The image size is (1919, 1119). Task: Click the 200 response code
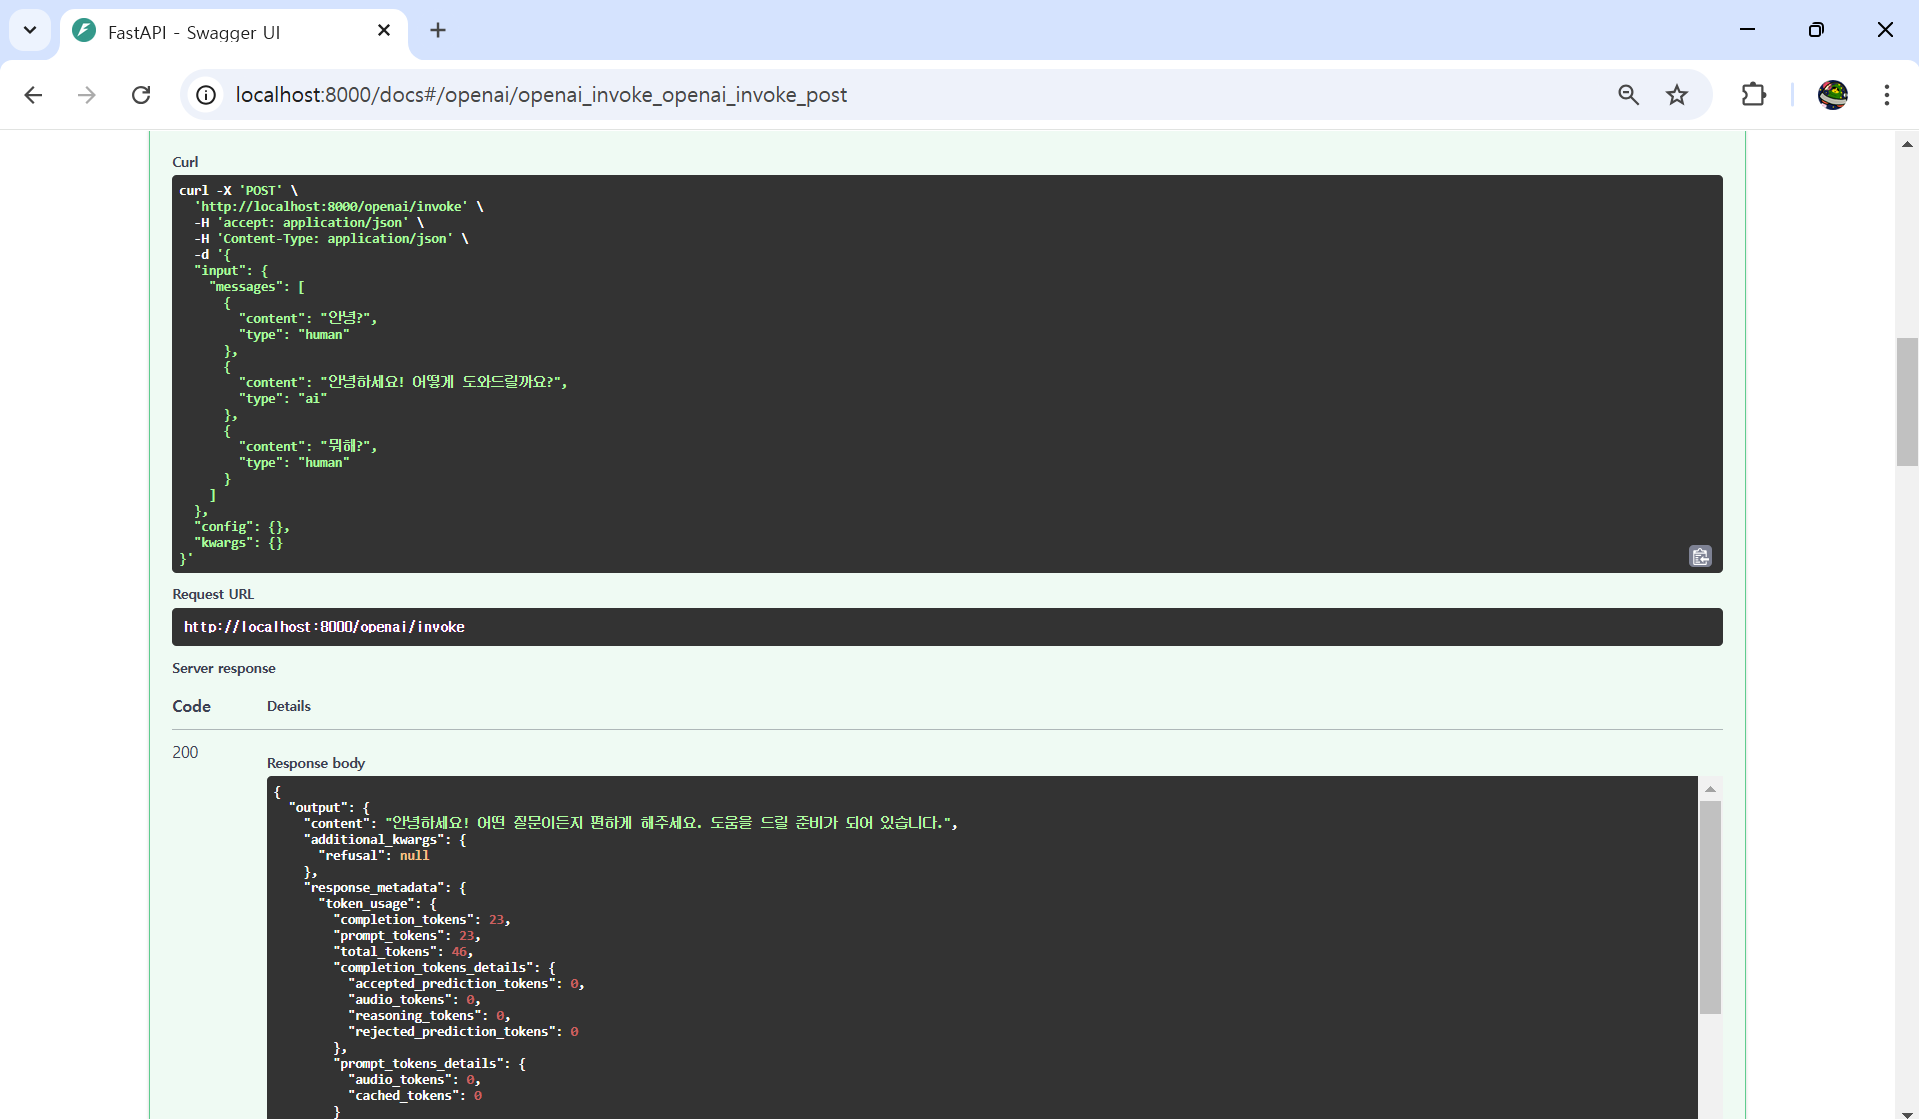coord(185,752)
